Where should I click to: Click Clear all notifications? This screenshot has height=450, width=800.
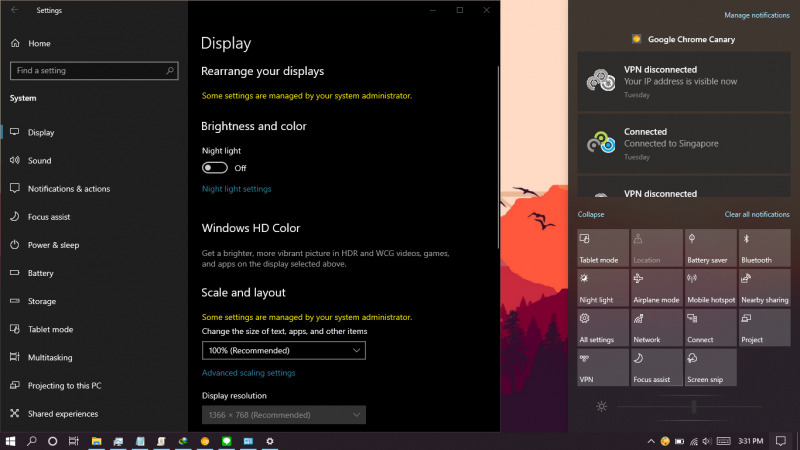pyautogui.click(x=756, y=214)
